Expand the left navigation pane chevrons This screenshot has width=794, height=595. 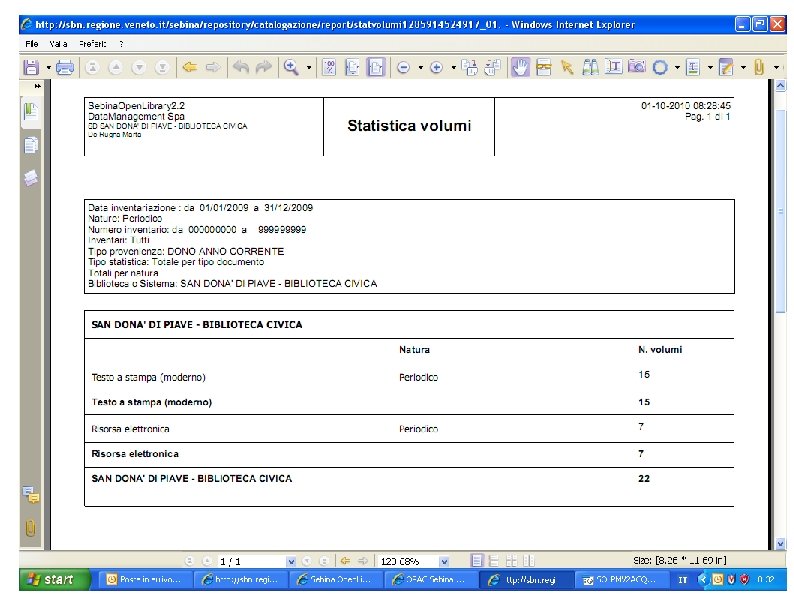(37, 86)
